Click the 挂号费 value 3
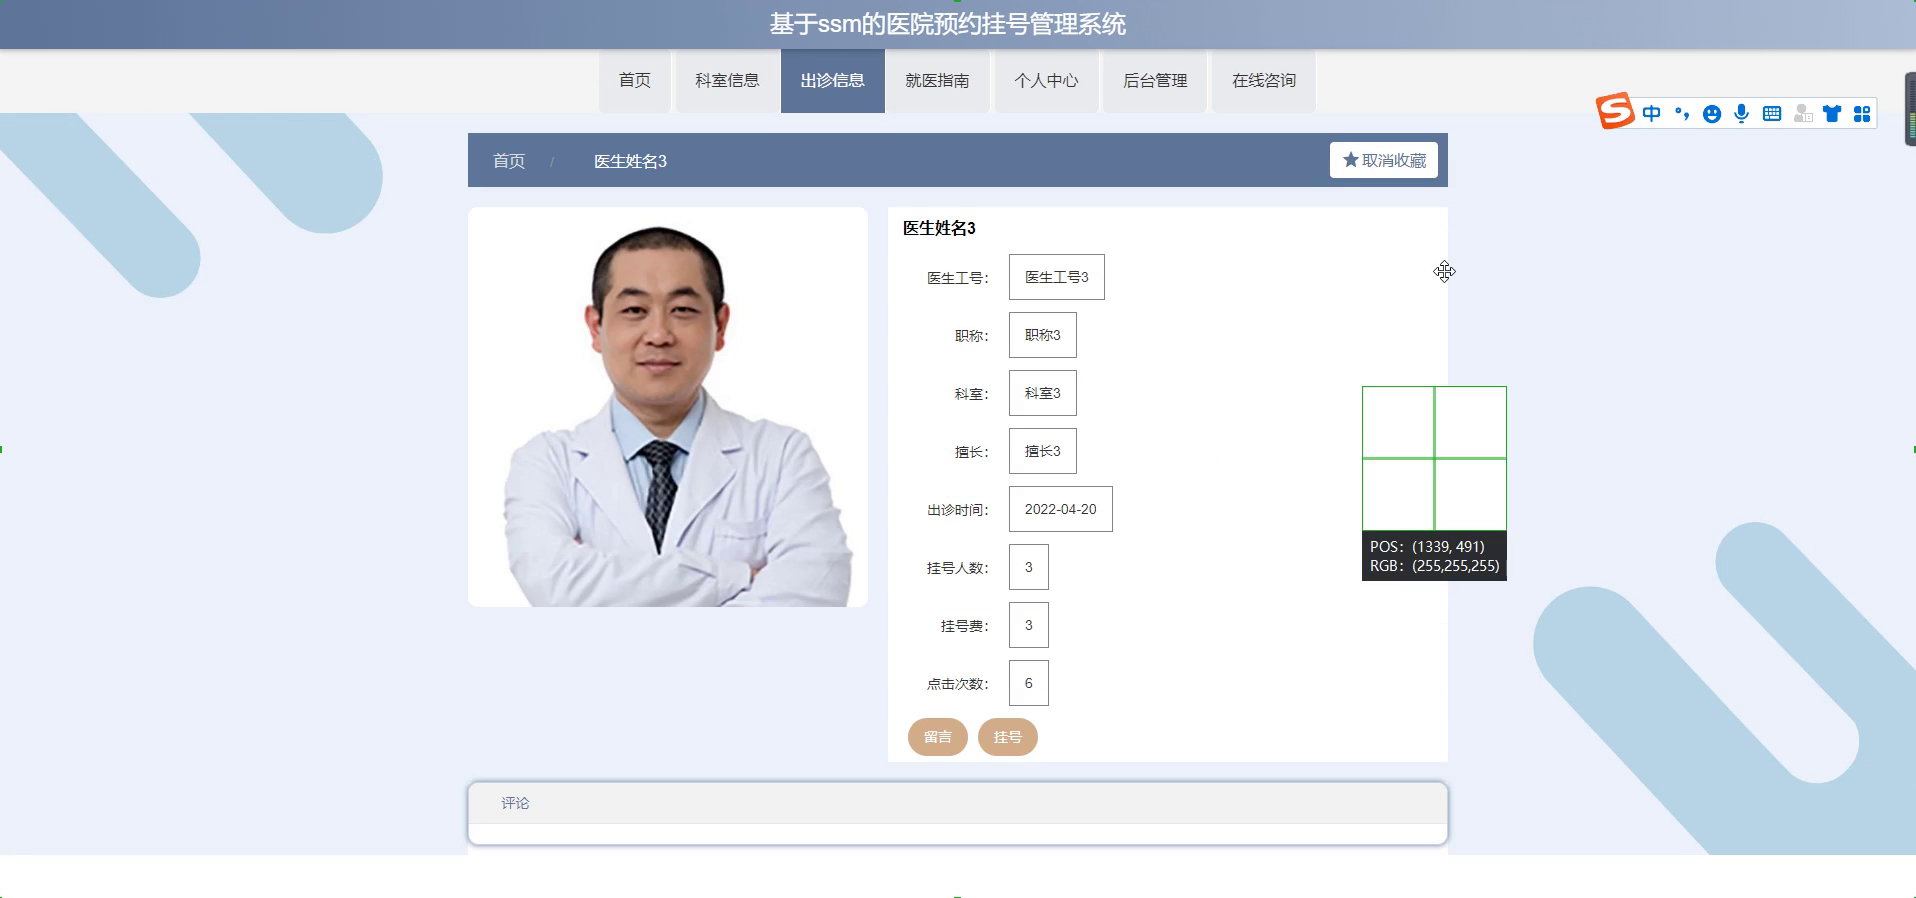1916x898 pixels. coord(1029,625)
